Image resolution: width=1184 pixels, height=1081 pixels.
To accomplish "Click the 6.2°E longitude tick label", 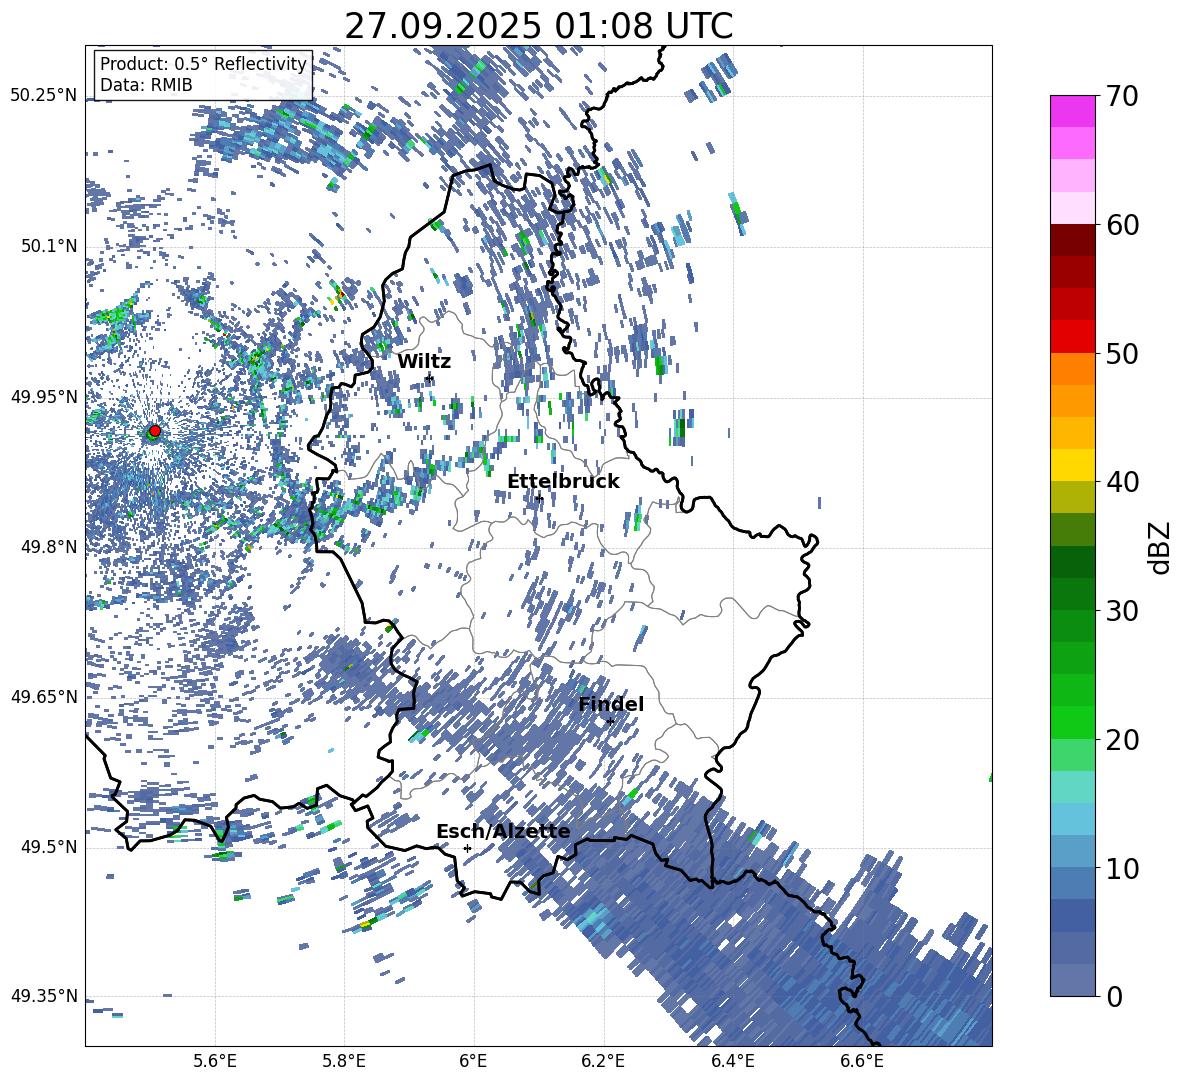I will click(603, 1061).
